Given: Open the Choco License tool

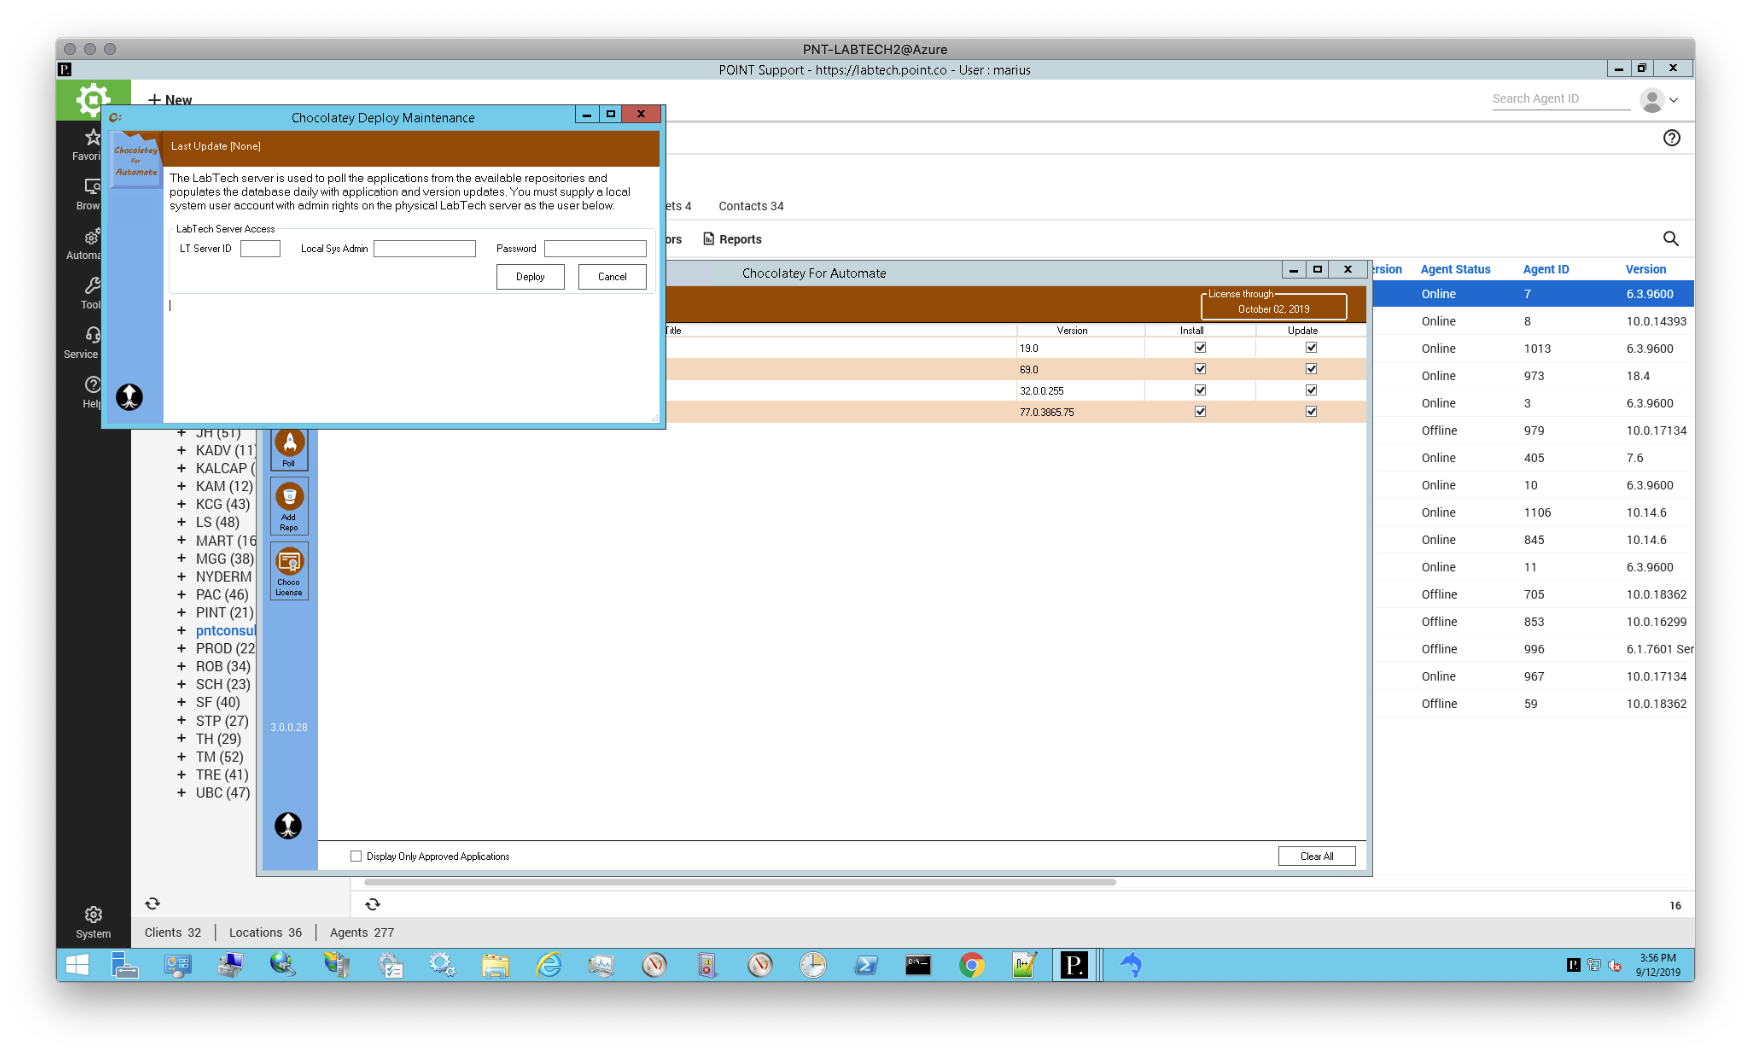Looking at the screenshot, I should [289, 570].
